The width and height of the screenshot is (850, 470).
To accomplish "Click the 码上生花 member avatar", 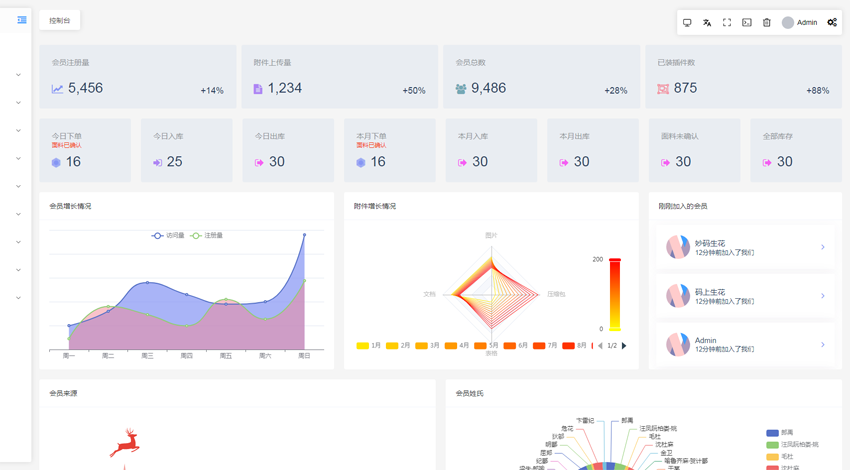I will (x=678, y=296).
